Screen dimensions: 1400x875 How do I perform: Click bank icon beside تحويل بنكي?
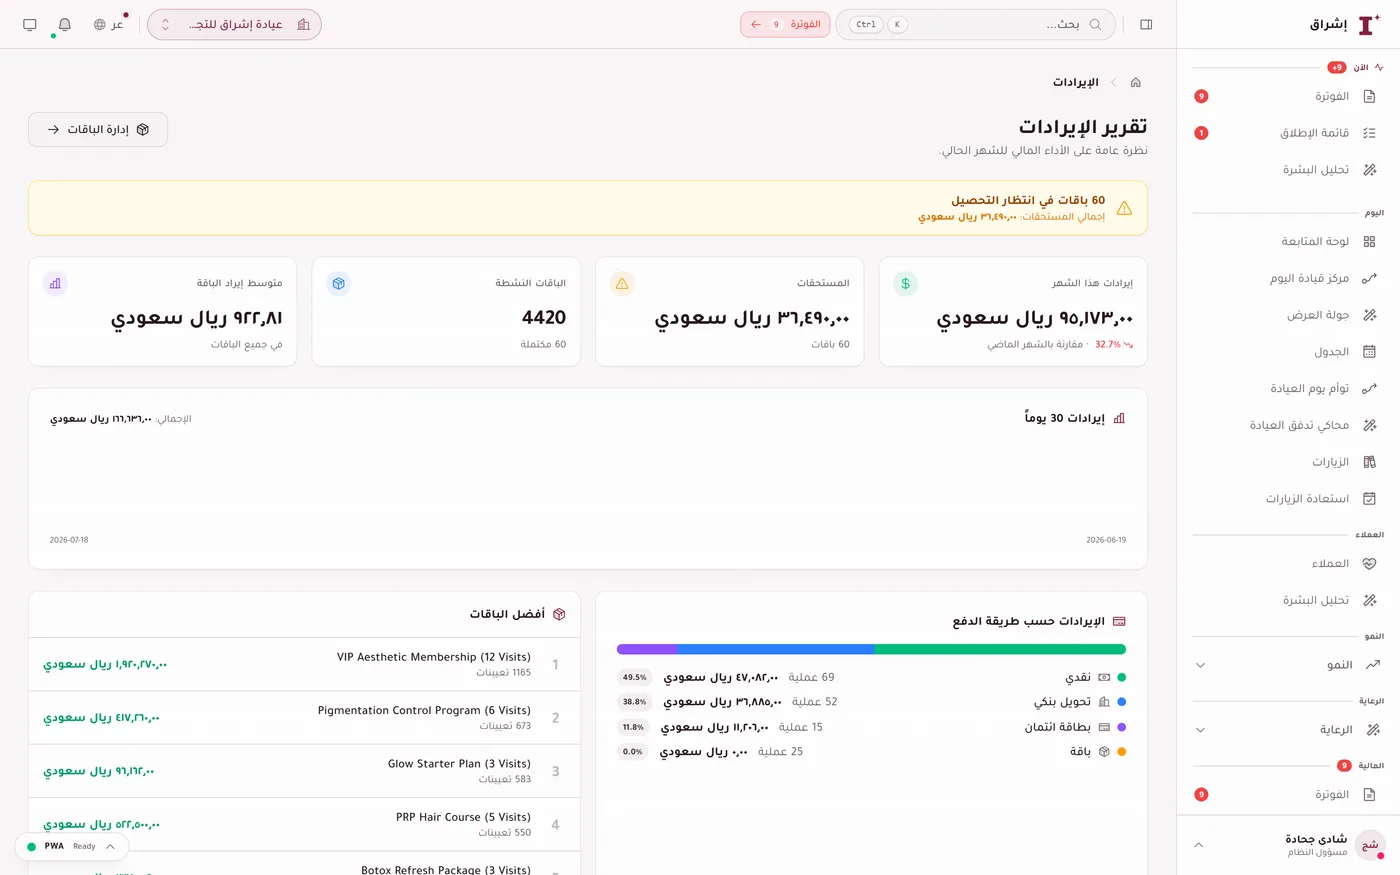tap(1104, 702)
